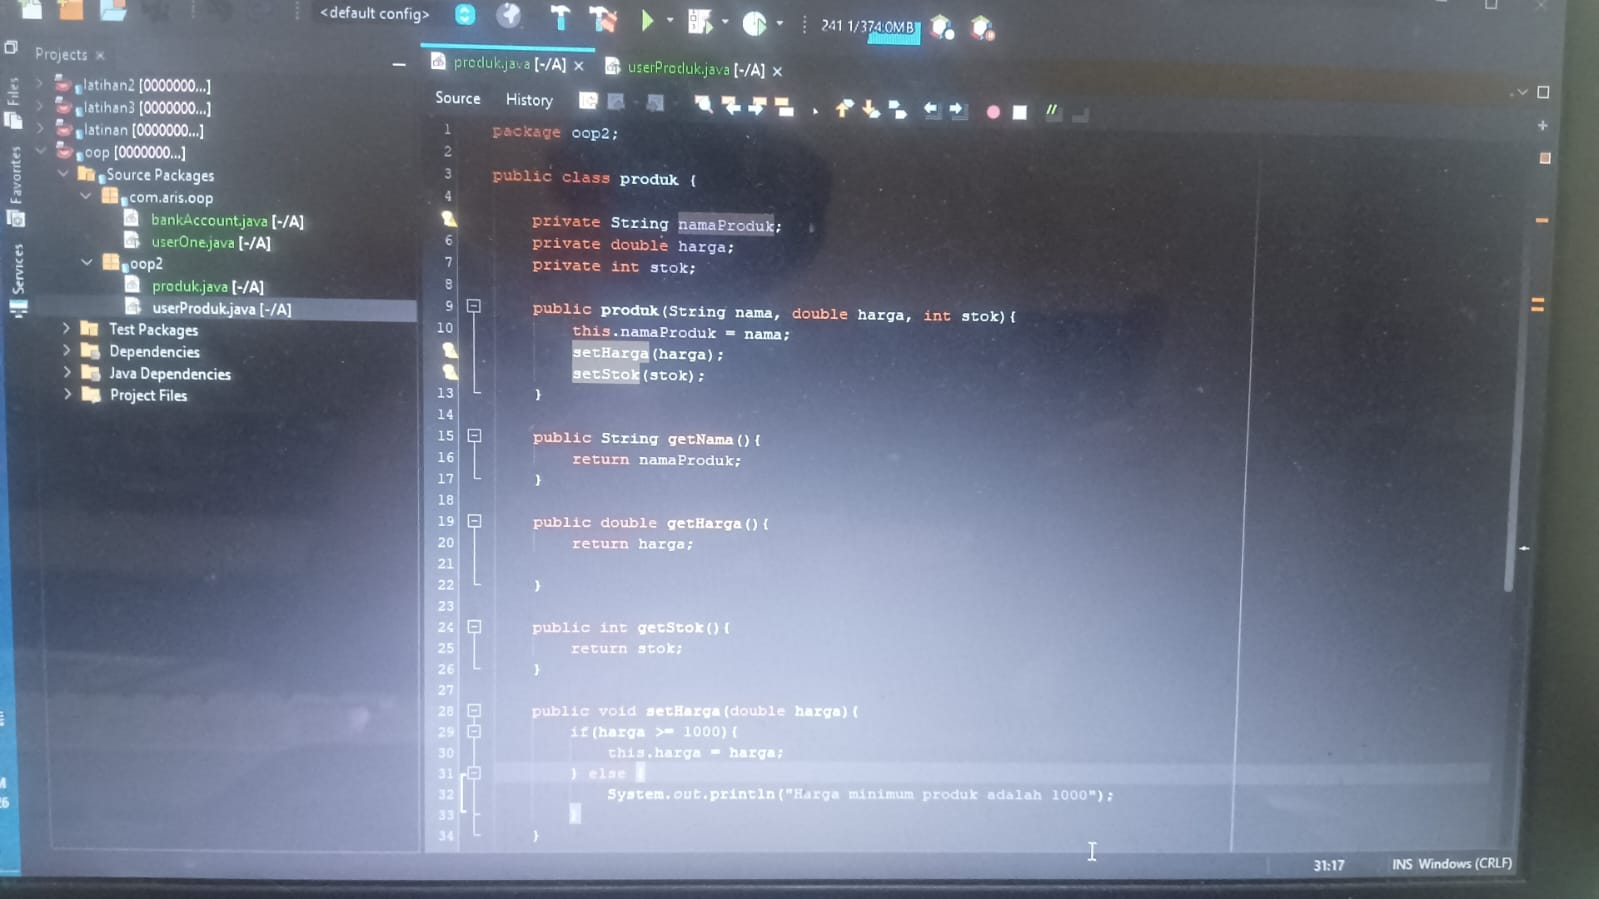
Task: Click Next Bookmark down-arrow icon
Action: click(x=871, y=109)
